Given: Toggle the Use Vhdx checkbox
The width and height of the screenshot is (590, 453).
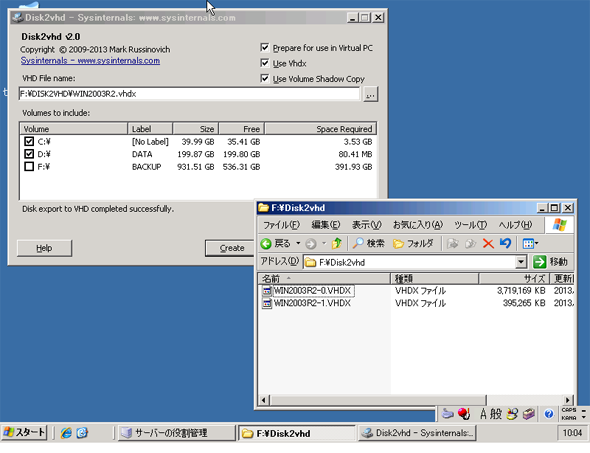Looking at the screenshot, I should point(265,63).
